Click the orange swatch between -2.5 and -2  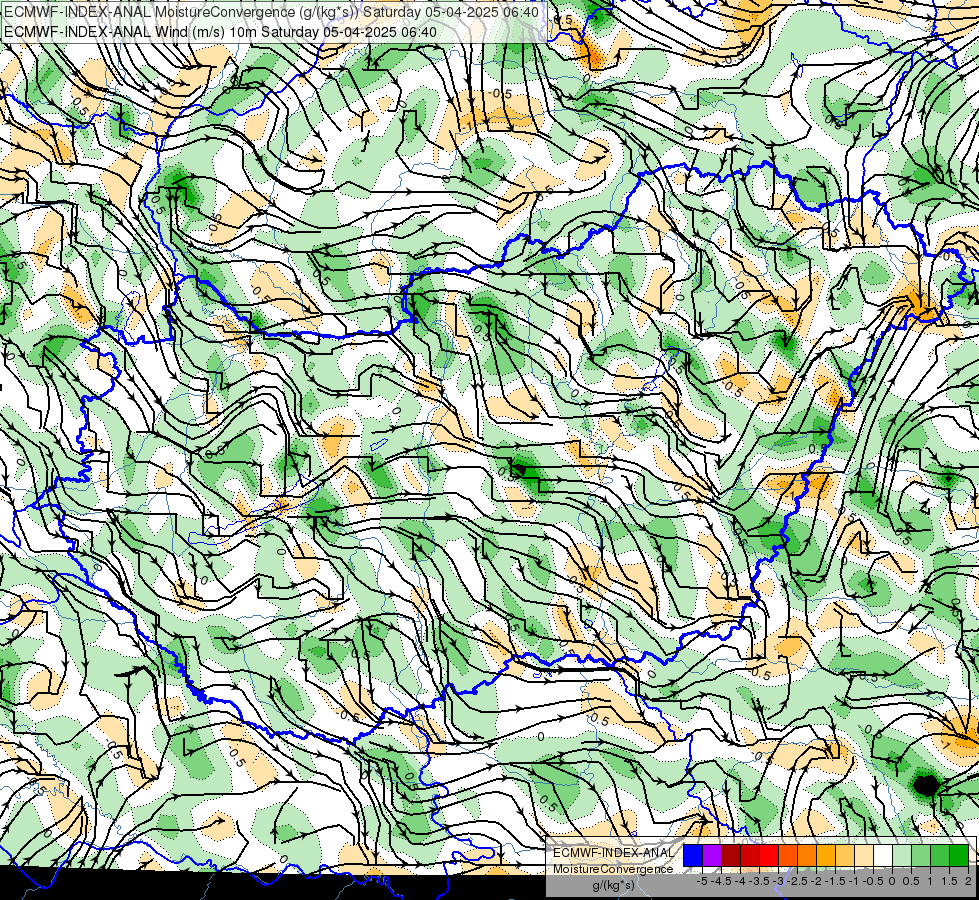[807, 856]
